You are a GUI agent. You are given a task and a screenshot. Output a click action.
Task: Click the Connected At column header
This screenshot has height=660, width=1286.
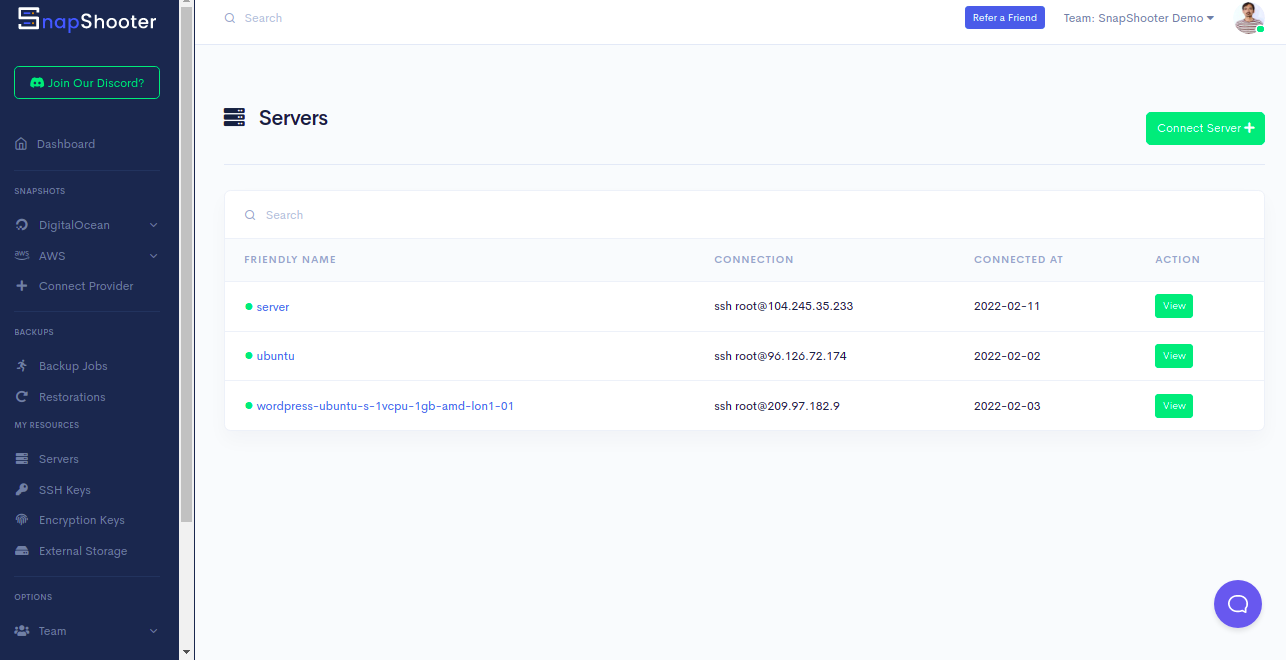click(1018, 260)
